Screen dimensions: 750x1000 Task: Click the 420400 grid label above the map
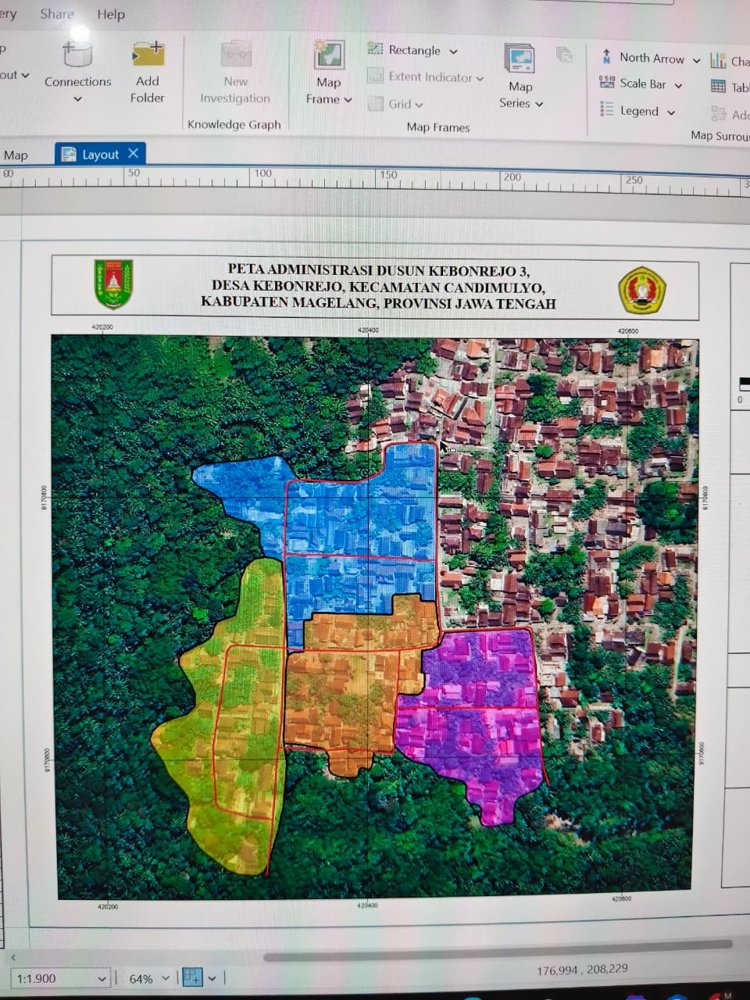click(367, 330)
